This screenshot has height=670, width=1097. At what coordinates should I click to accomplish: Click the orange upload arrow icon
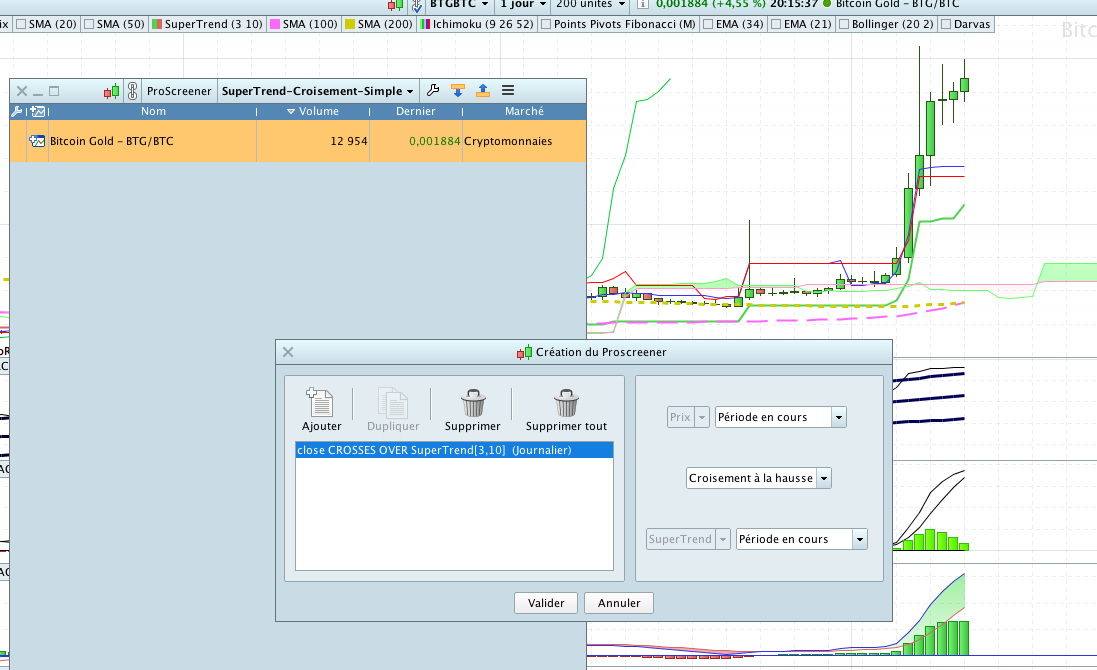(482, 91)
